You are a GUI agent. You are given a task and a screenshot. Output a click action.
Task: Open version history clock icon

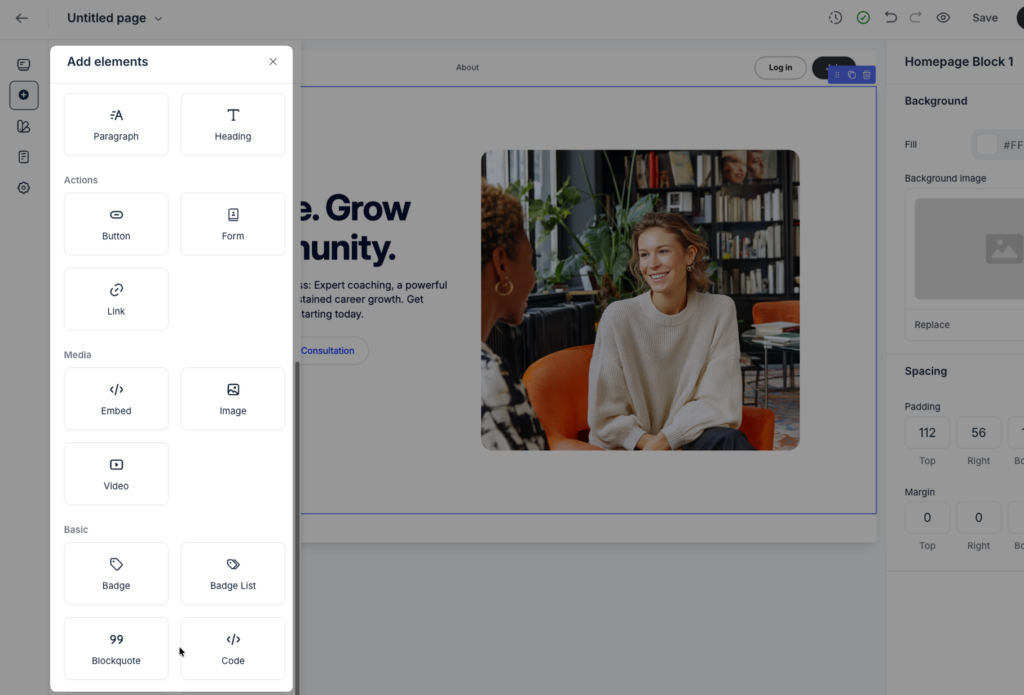coord(835,18)
